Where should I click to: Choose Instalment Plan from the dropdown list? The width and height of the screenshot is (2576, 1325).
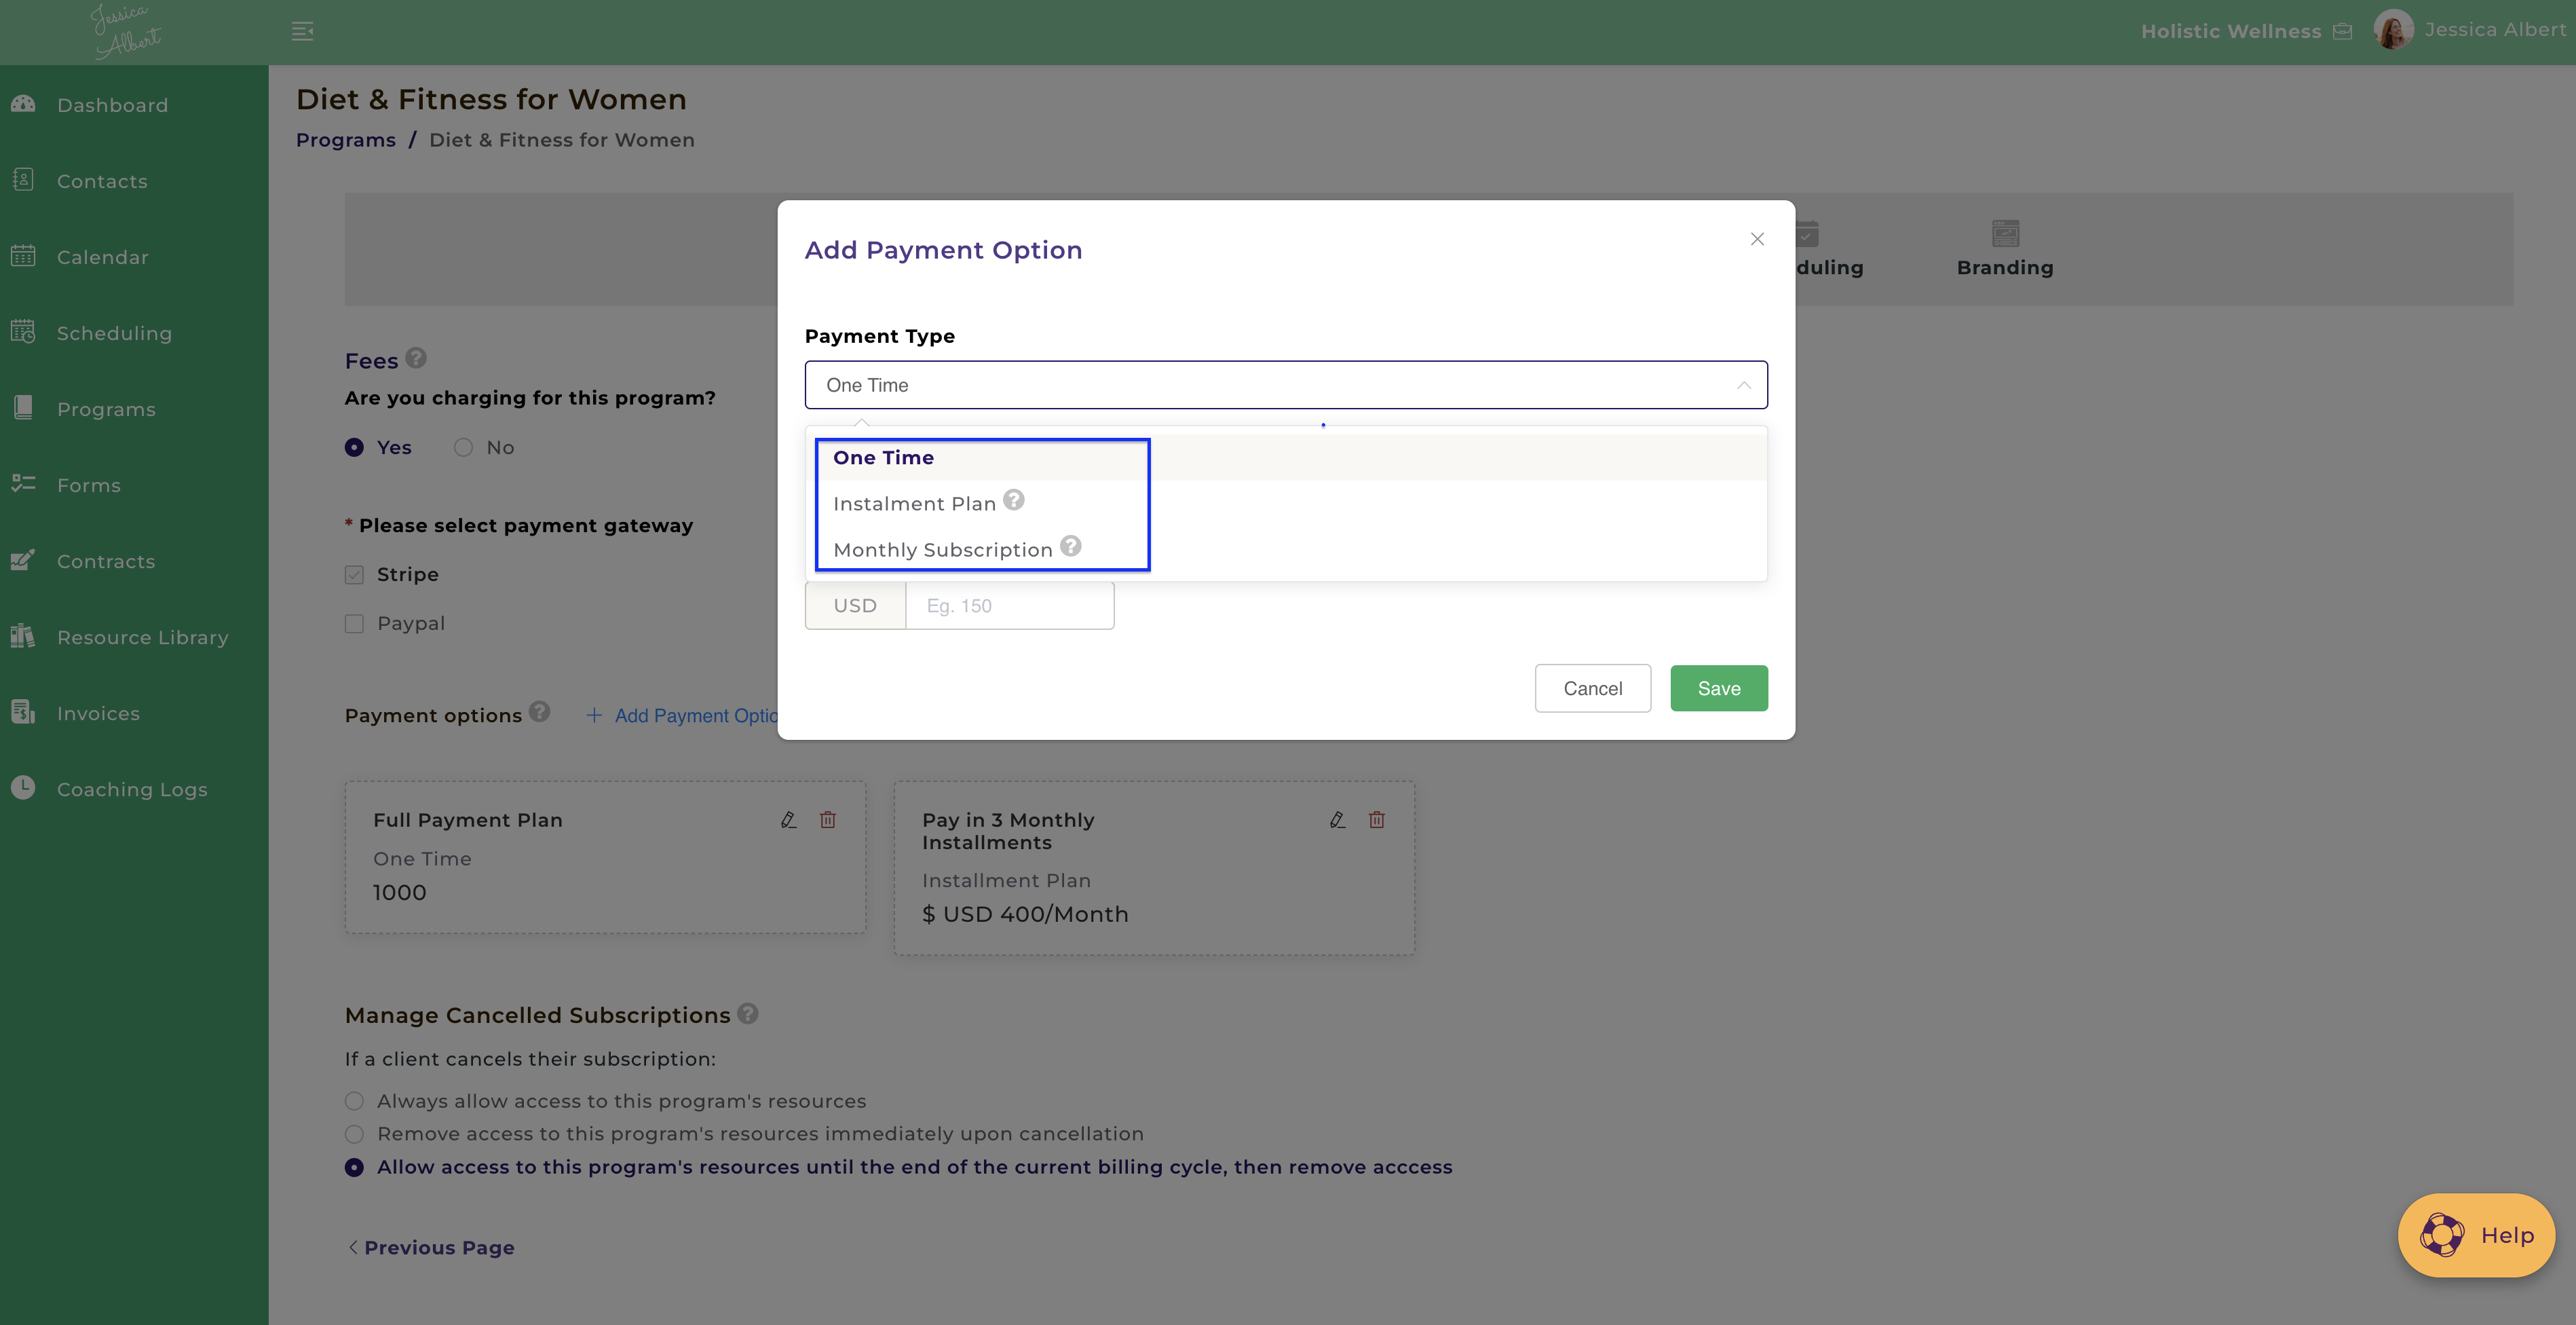[x=1286, y=503]
